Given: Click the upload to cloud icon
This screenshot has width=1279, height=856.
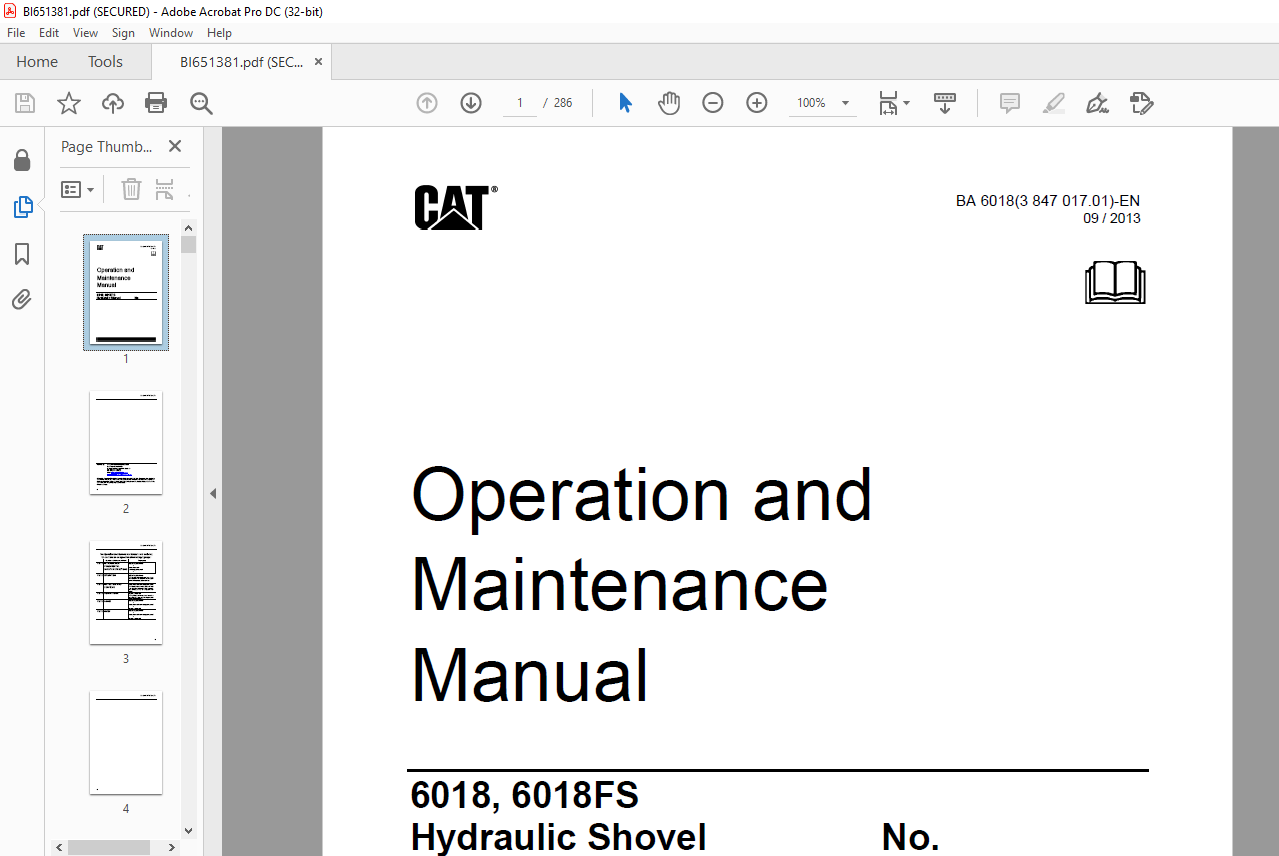Looking at the screenshot, I should click(x=113, y=103).
